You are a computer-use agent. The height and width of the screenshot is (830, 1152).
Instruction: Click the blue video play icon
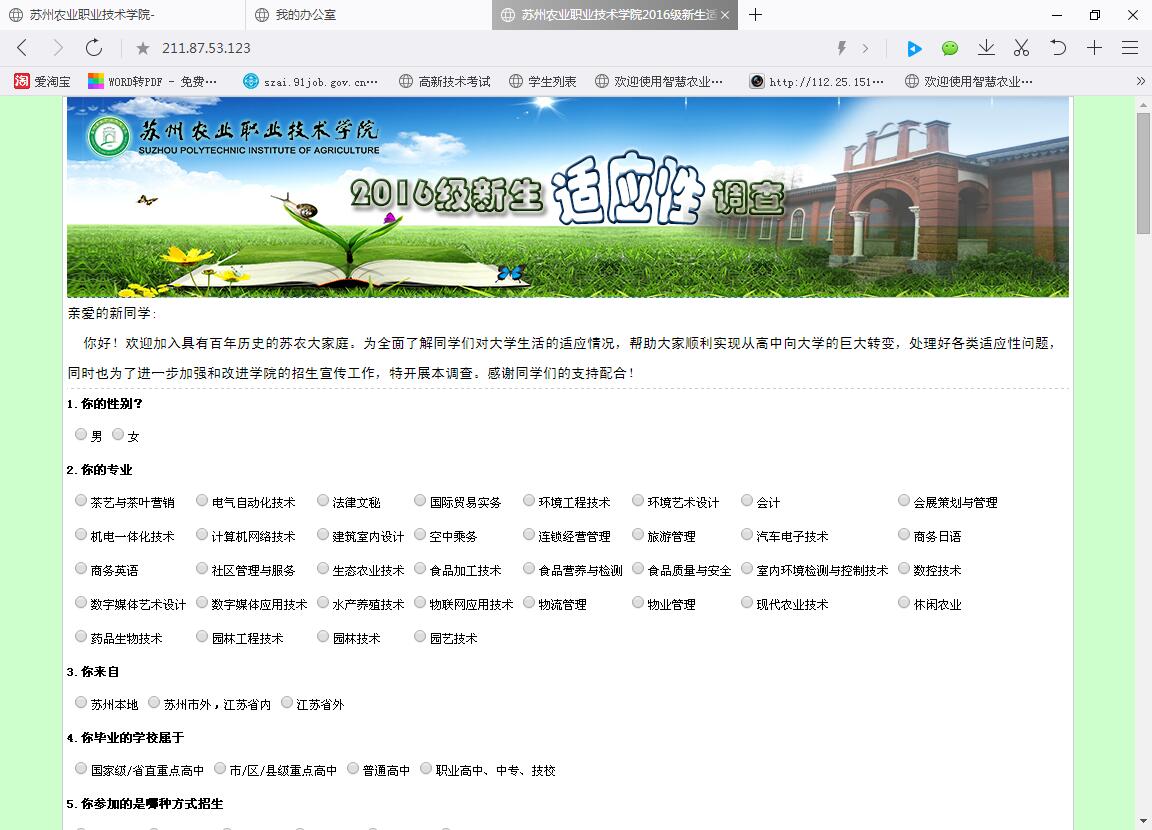click(x=914, y=48)
